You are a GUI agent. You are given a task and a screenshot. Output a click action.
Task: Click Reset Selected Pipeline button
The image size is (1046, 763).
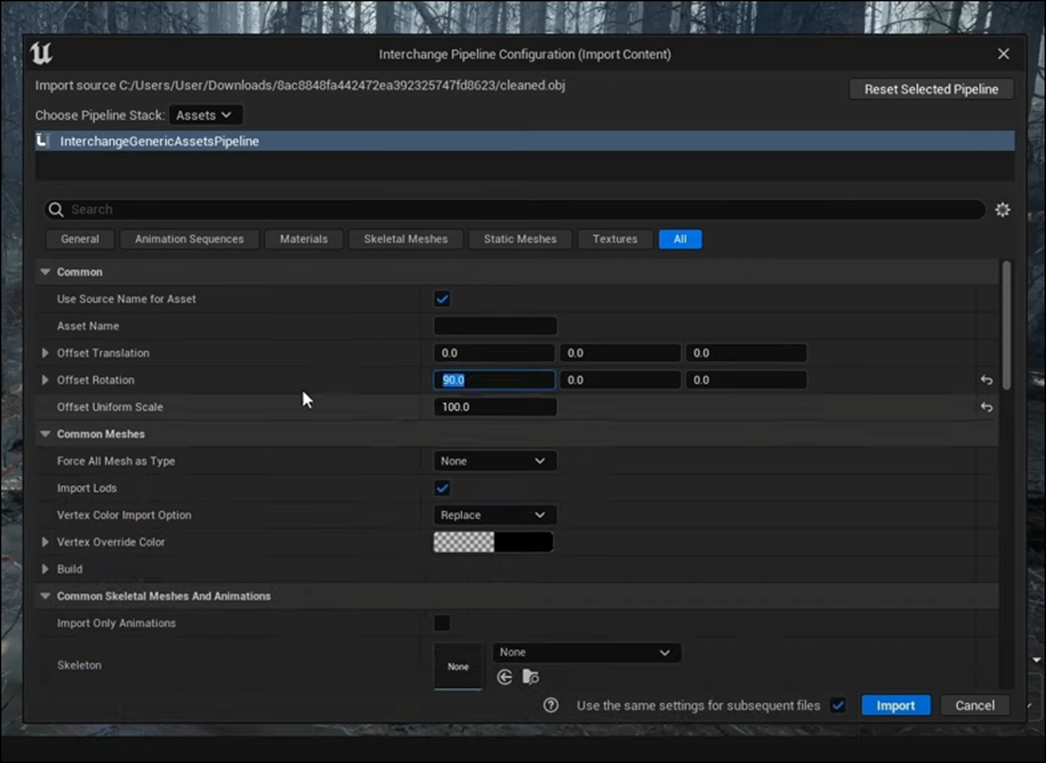point(931,89)
